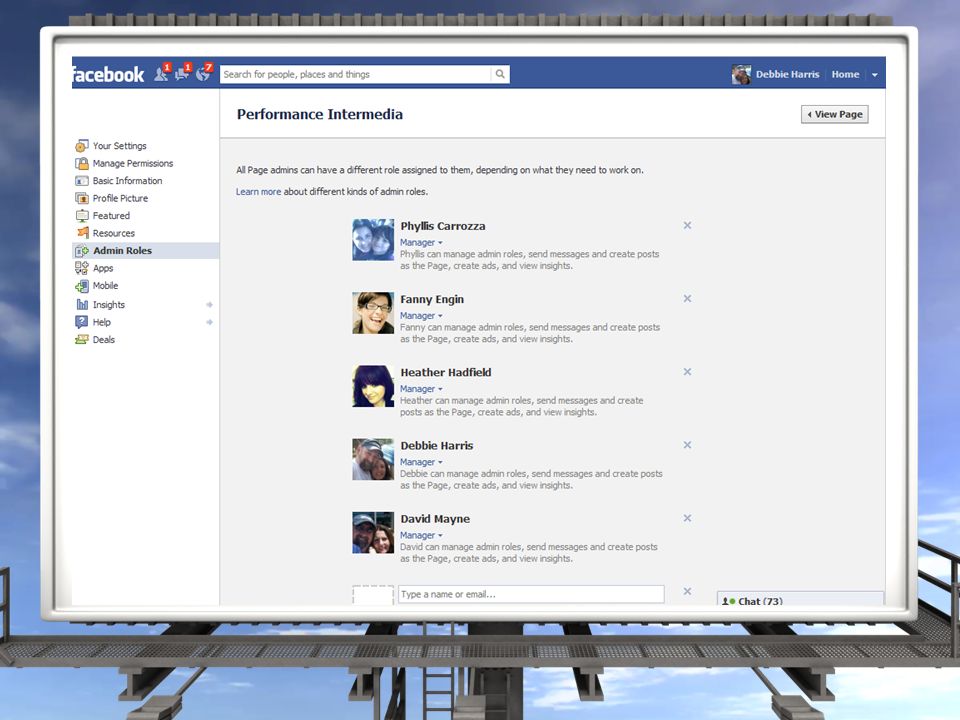Remove Phyllis Carrozza as admin
Screen dimensions: 960x720
pyautogui.click(x=688, y=225)
